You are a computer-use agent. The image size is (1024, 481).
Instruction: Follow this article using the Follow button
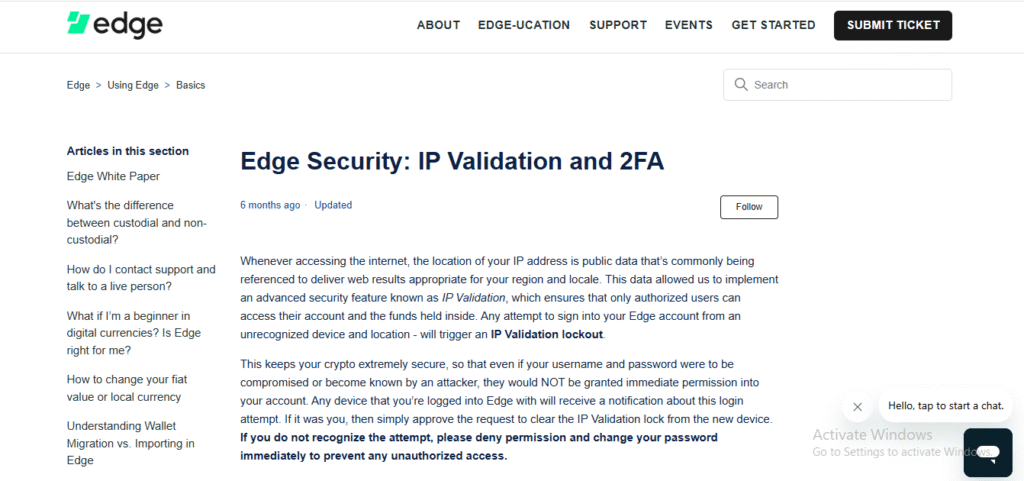coord(749,207)
